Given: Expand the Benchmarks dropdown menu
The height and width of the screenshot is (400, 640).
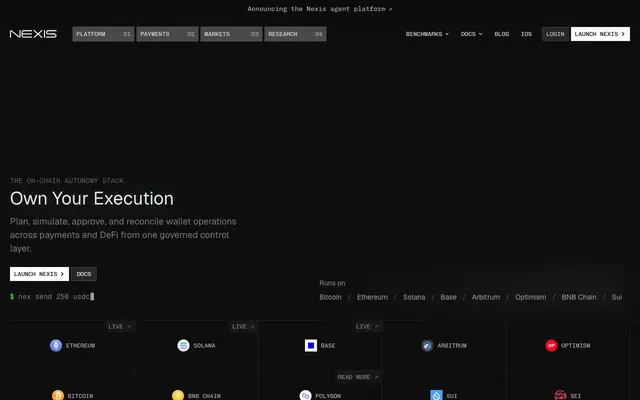Looking at the screenshot, I should tap(427, 34).
